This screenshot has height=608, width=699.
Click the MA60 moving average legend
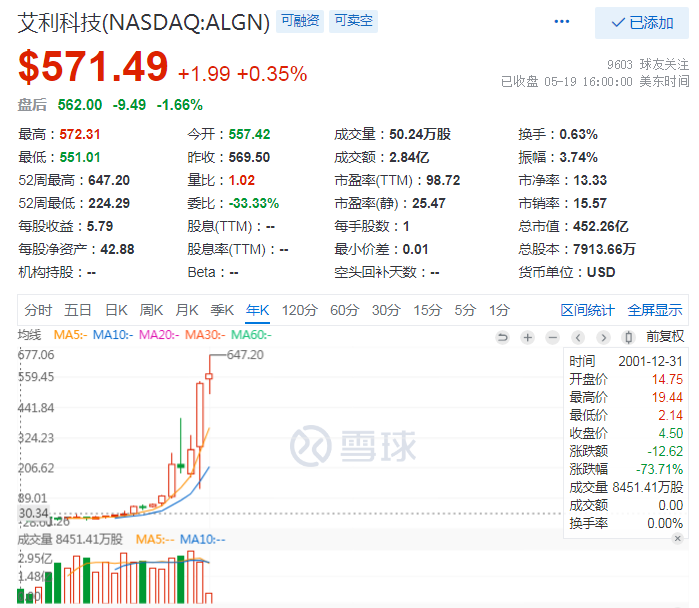(x=251, y=335)
